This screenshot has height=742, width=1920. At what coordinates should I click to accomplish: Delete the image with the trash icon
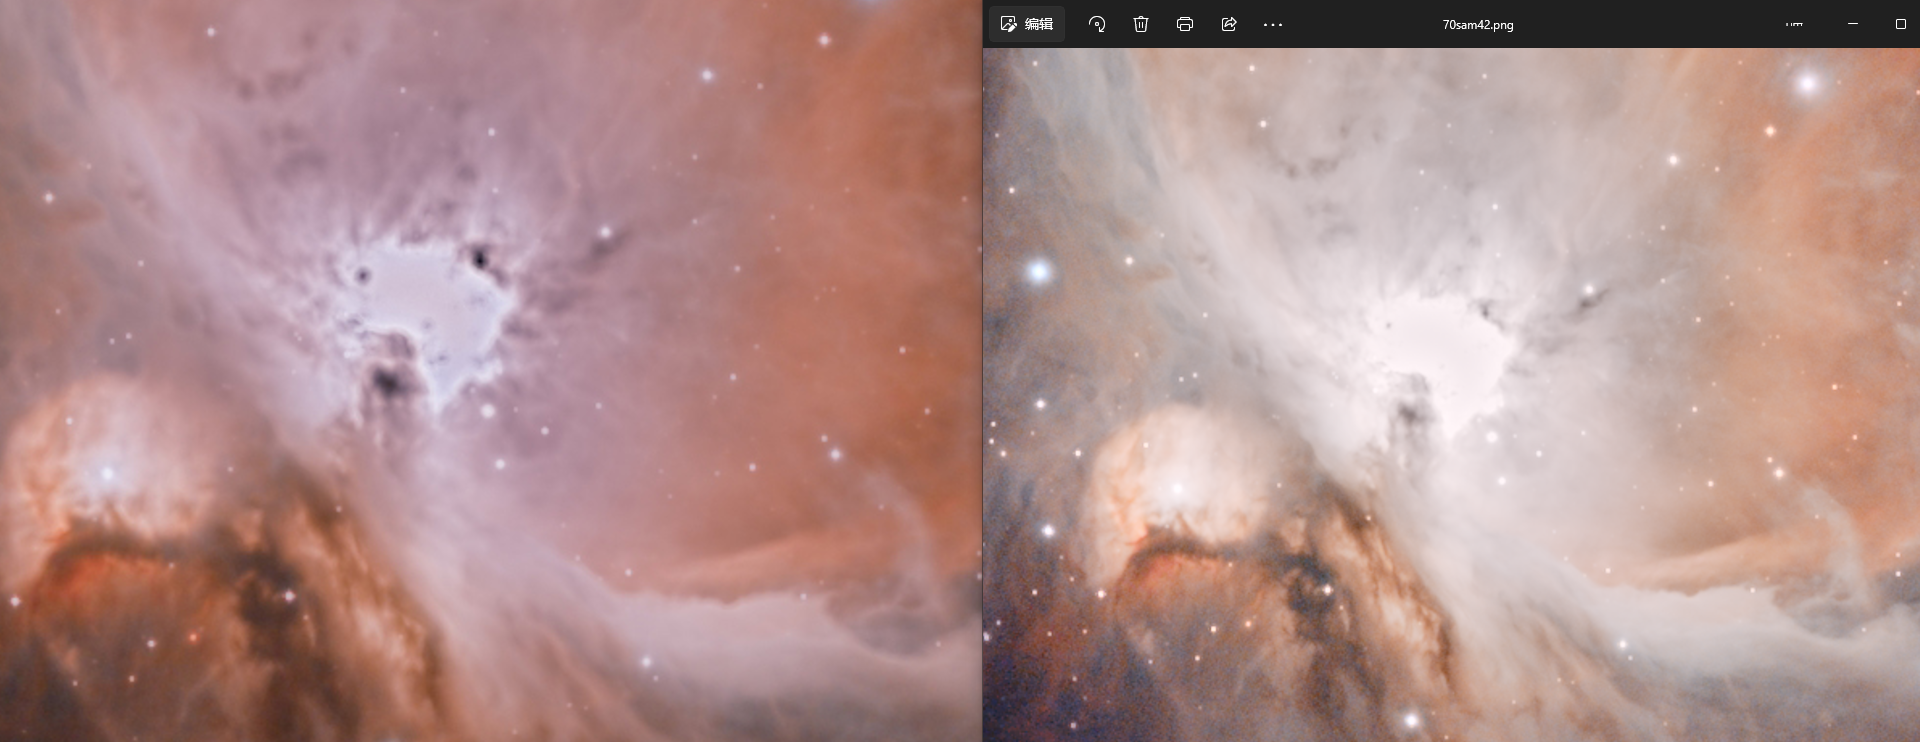click(x=1141, y=24)
